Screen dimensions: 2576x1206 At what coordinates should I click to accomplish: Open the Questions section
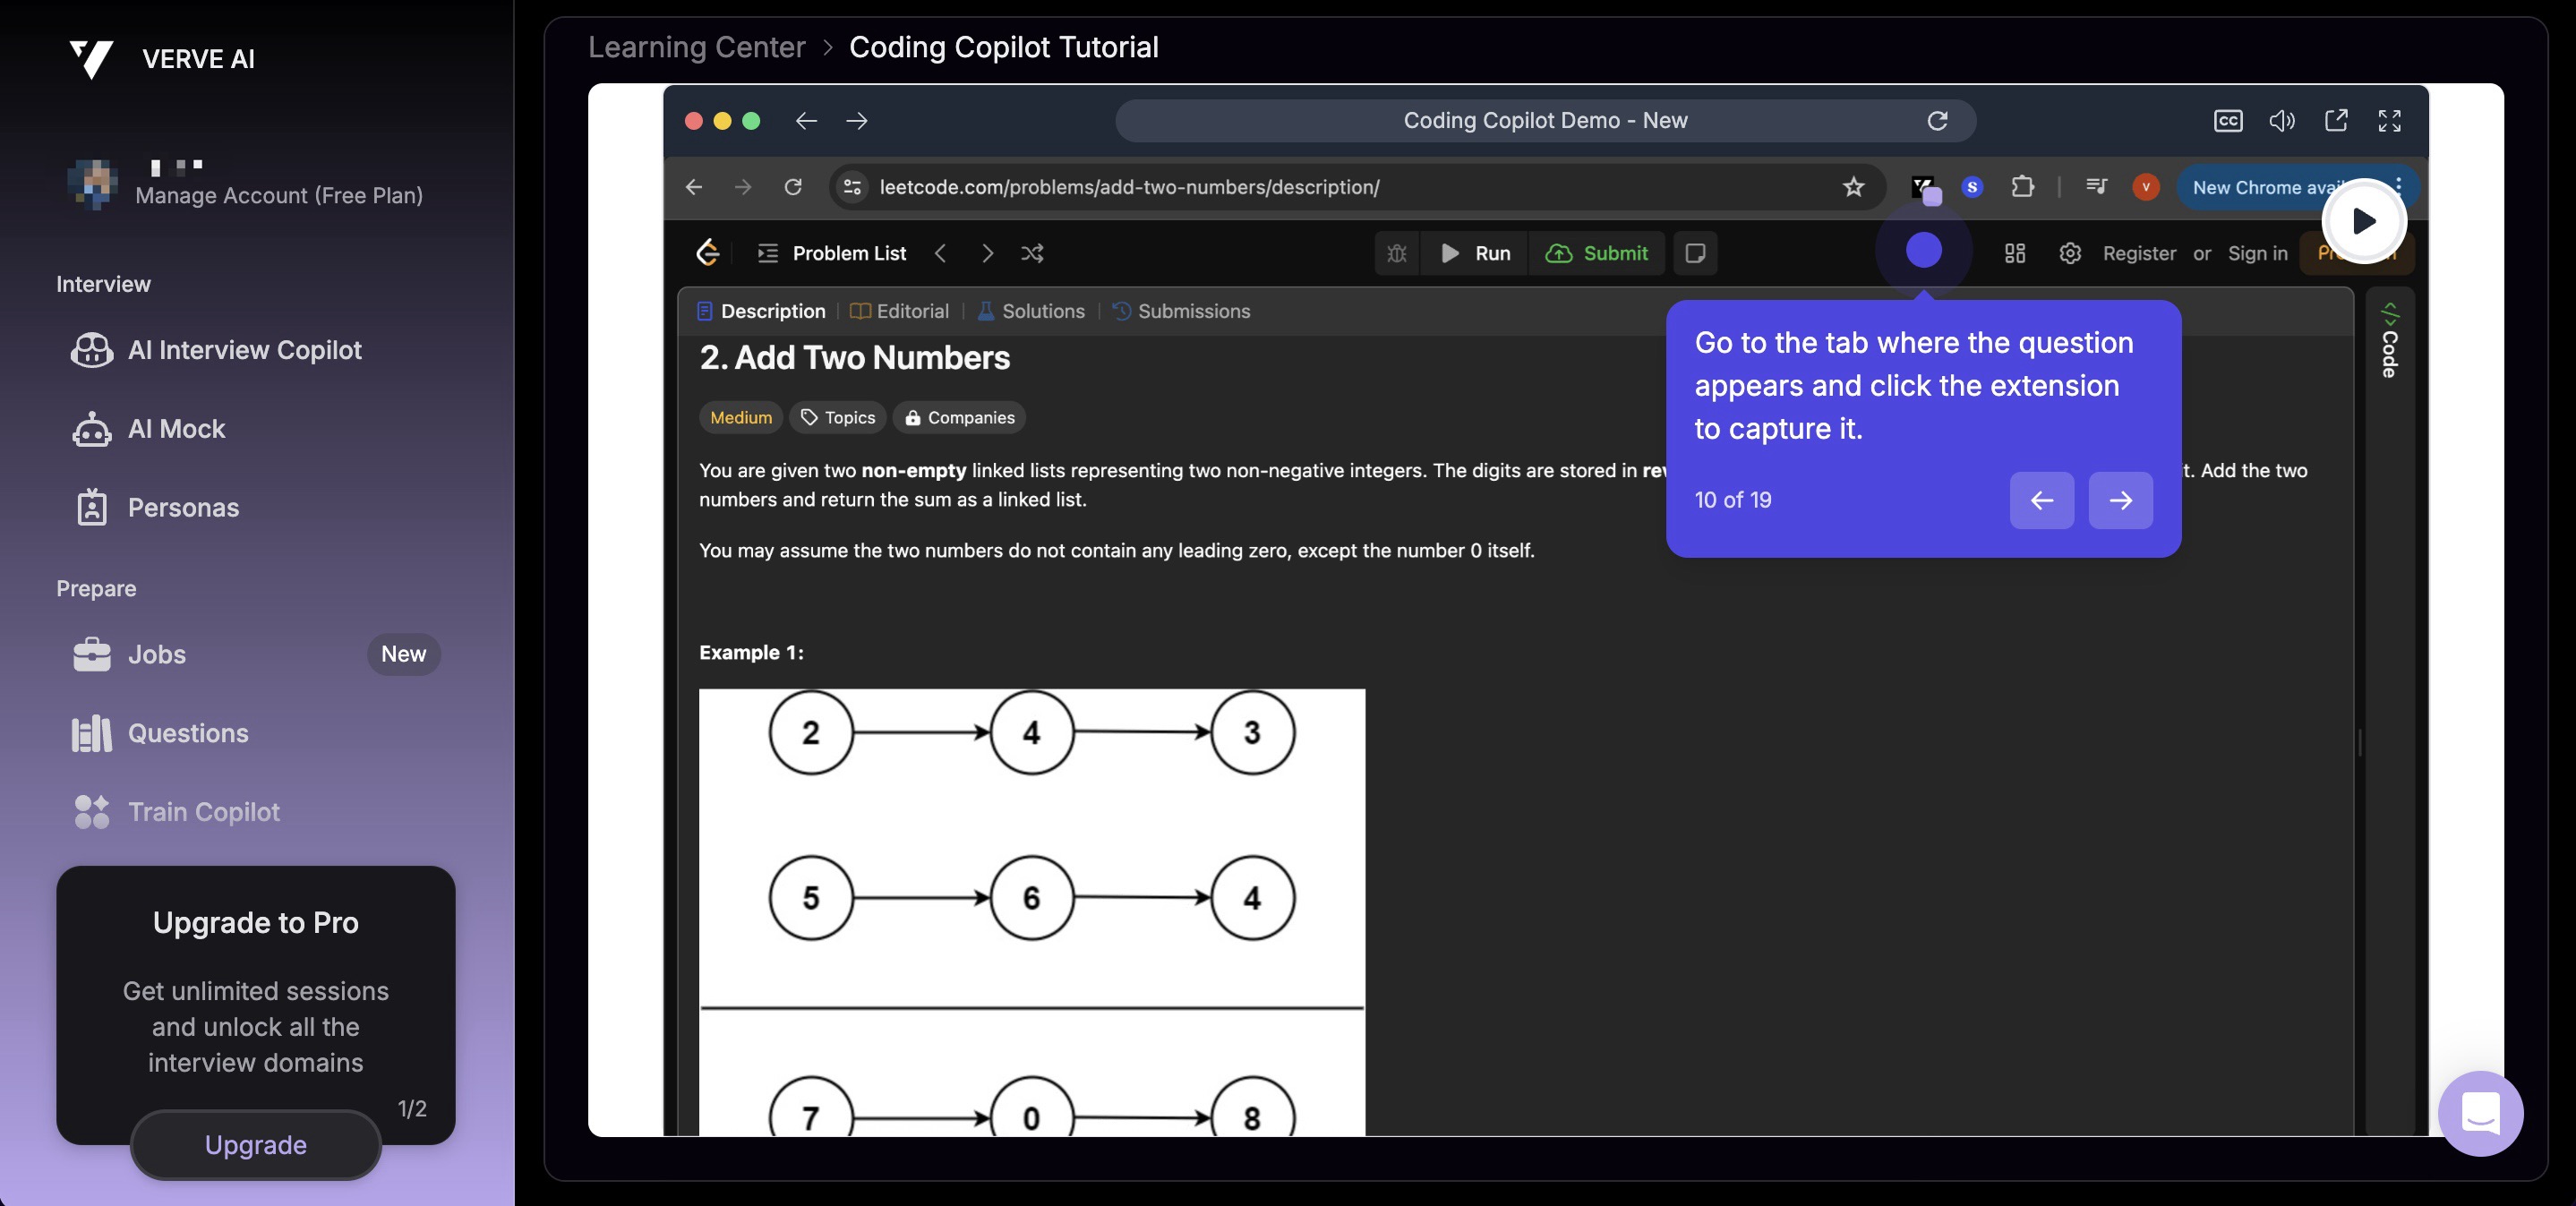[x=188, y=733]
